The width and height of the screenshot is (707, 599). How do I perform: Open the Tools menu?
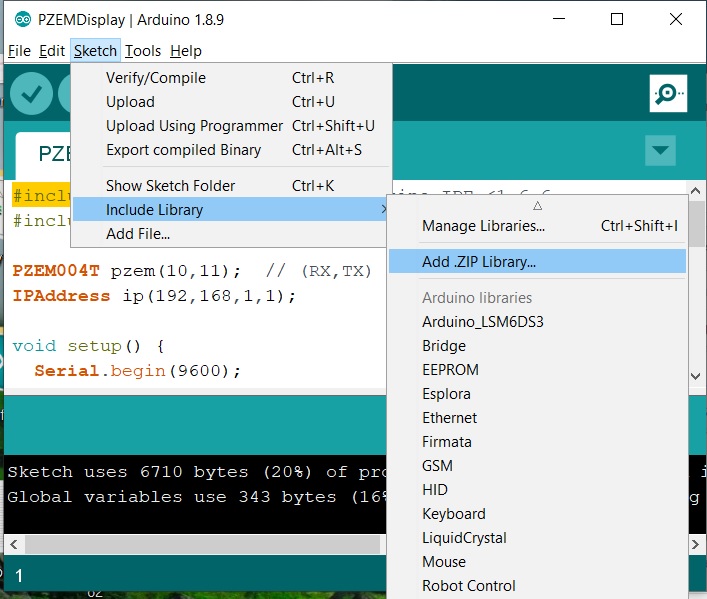tap(143, 51)
